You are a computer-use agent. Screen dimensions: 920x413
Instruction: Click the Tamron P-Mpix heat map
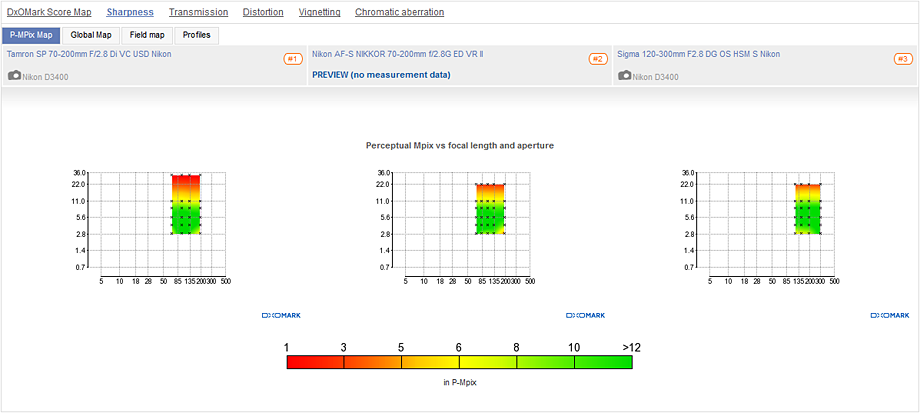(186, 204)
